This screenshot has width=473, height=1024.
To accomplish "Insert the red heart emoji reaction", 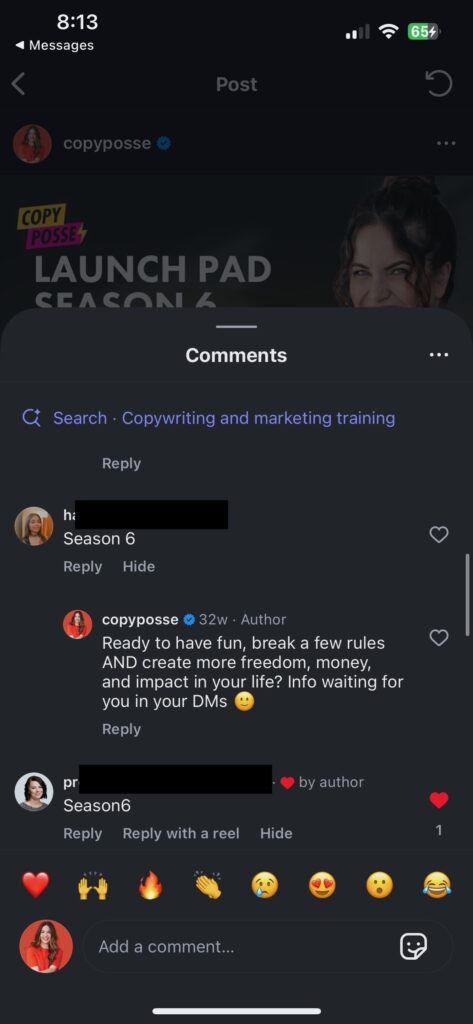I will [x=35, y=886].
